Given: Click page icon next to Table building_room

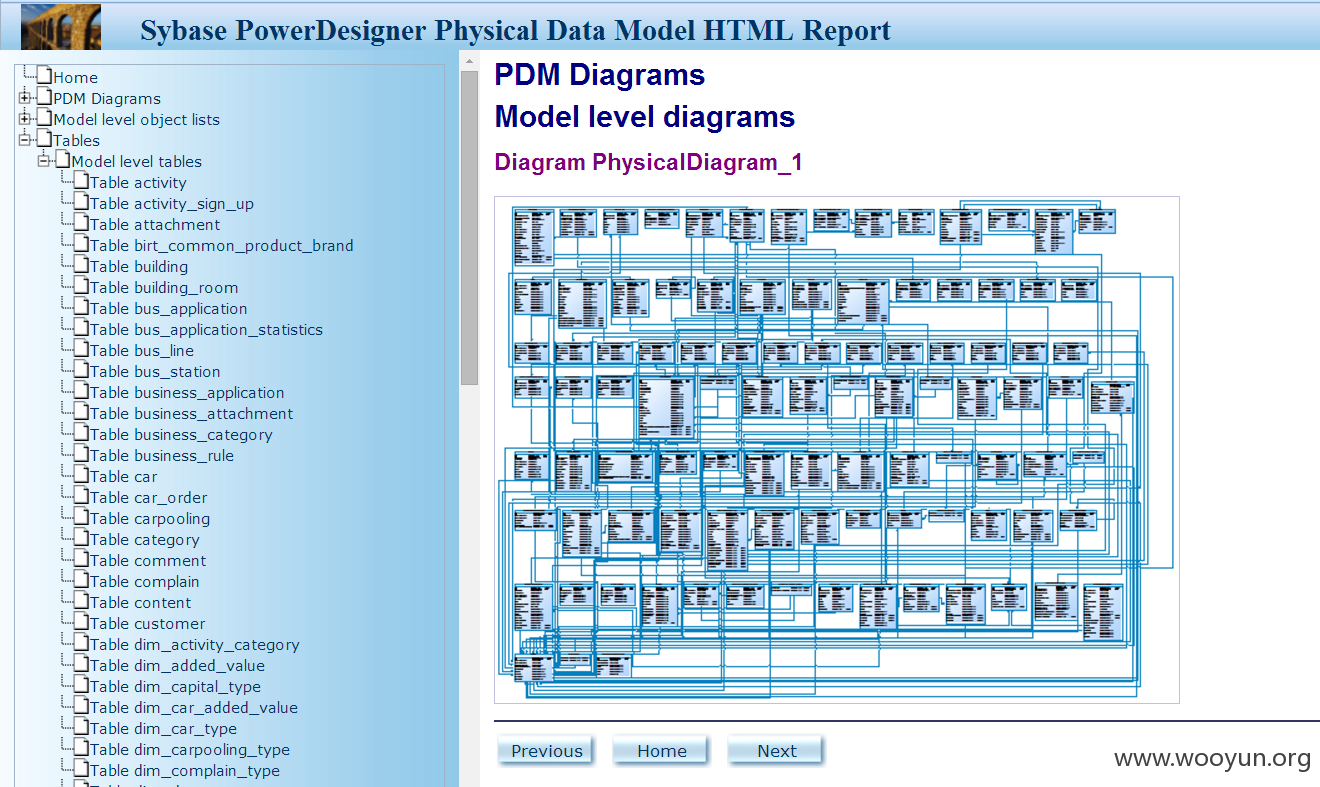Looking at the screenshot, I should click(81, 286).
